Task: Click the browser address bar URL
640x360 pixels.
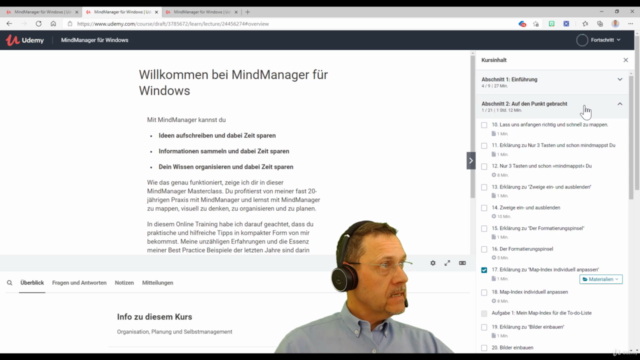Action: (173, 24)
